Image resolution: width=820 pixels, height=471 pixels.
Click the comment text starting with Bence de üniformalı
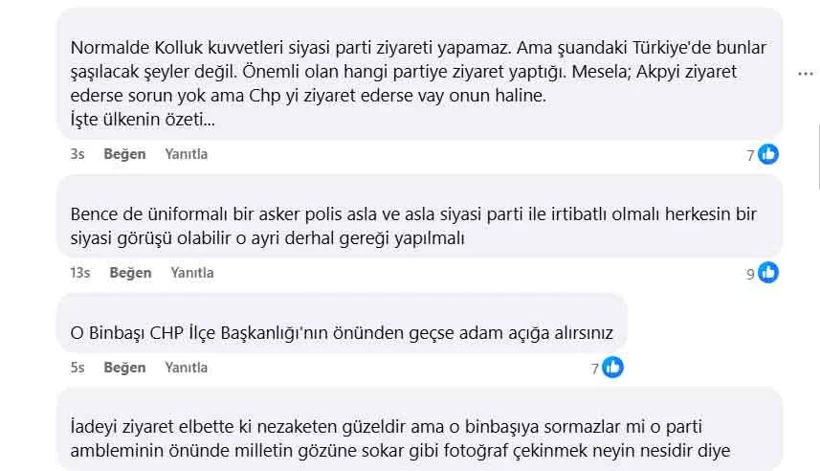click(x=400, y=227)
